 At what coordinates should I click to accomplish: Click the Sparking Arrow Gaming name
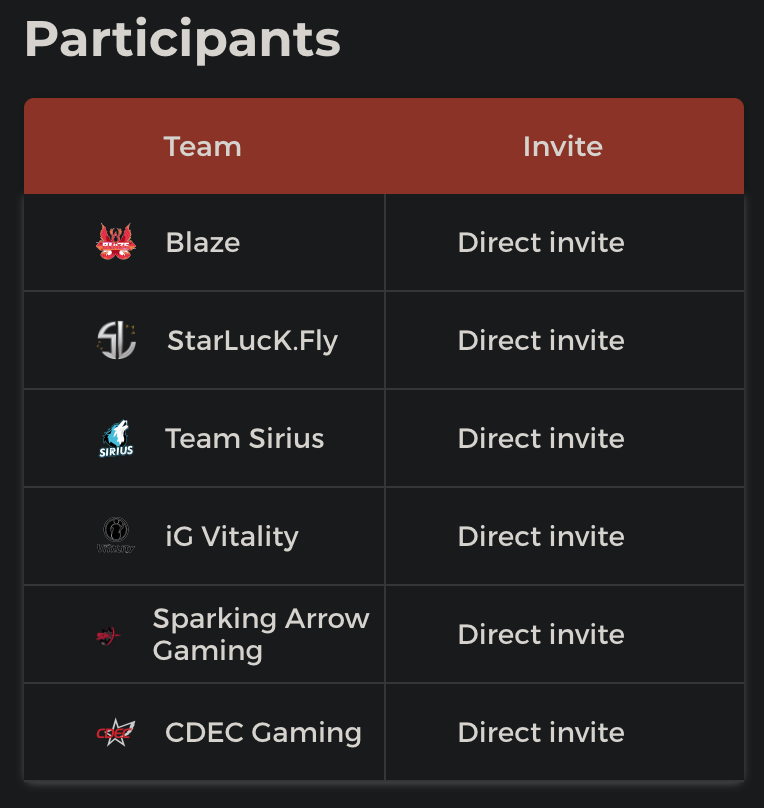[x=261, y=634]
